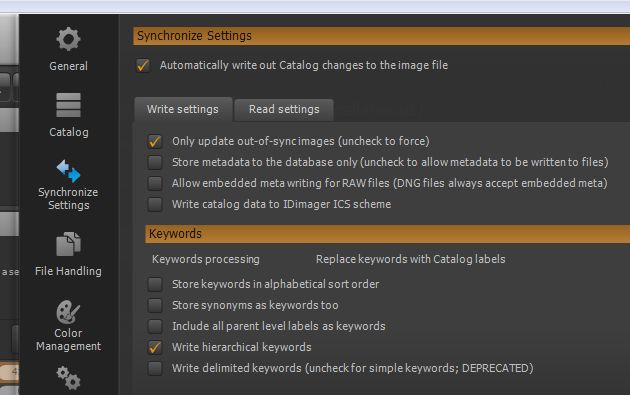The image size is (630, 395).
Task: Uncheck Only update out-of-sync images
Action: coord(155,141)
